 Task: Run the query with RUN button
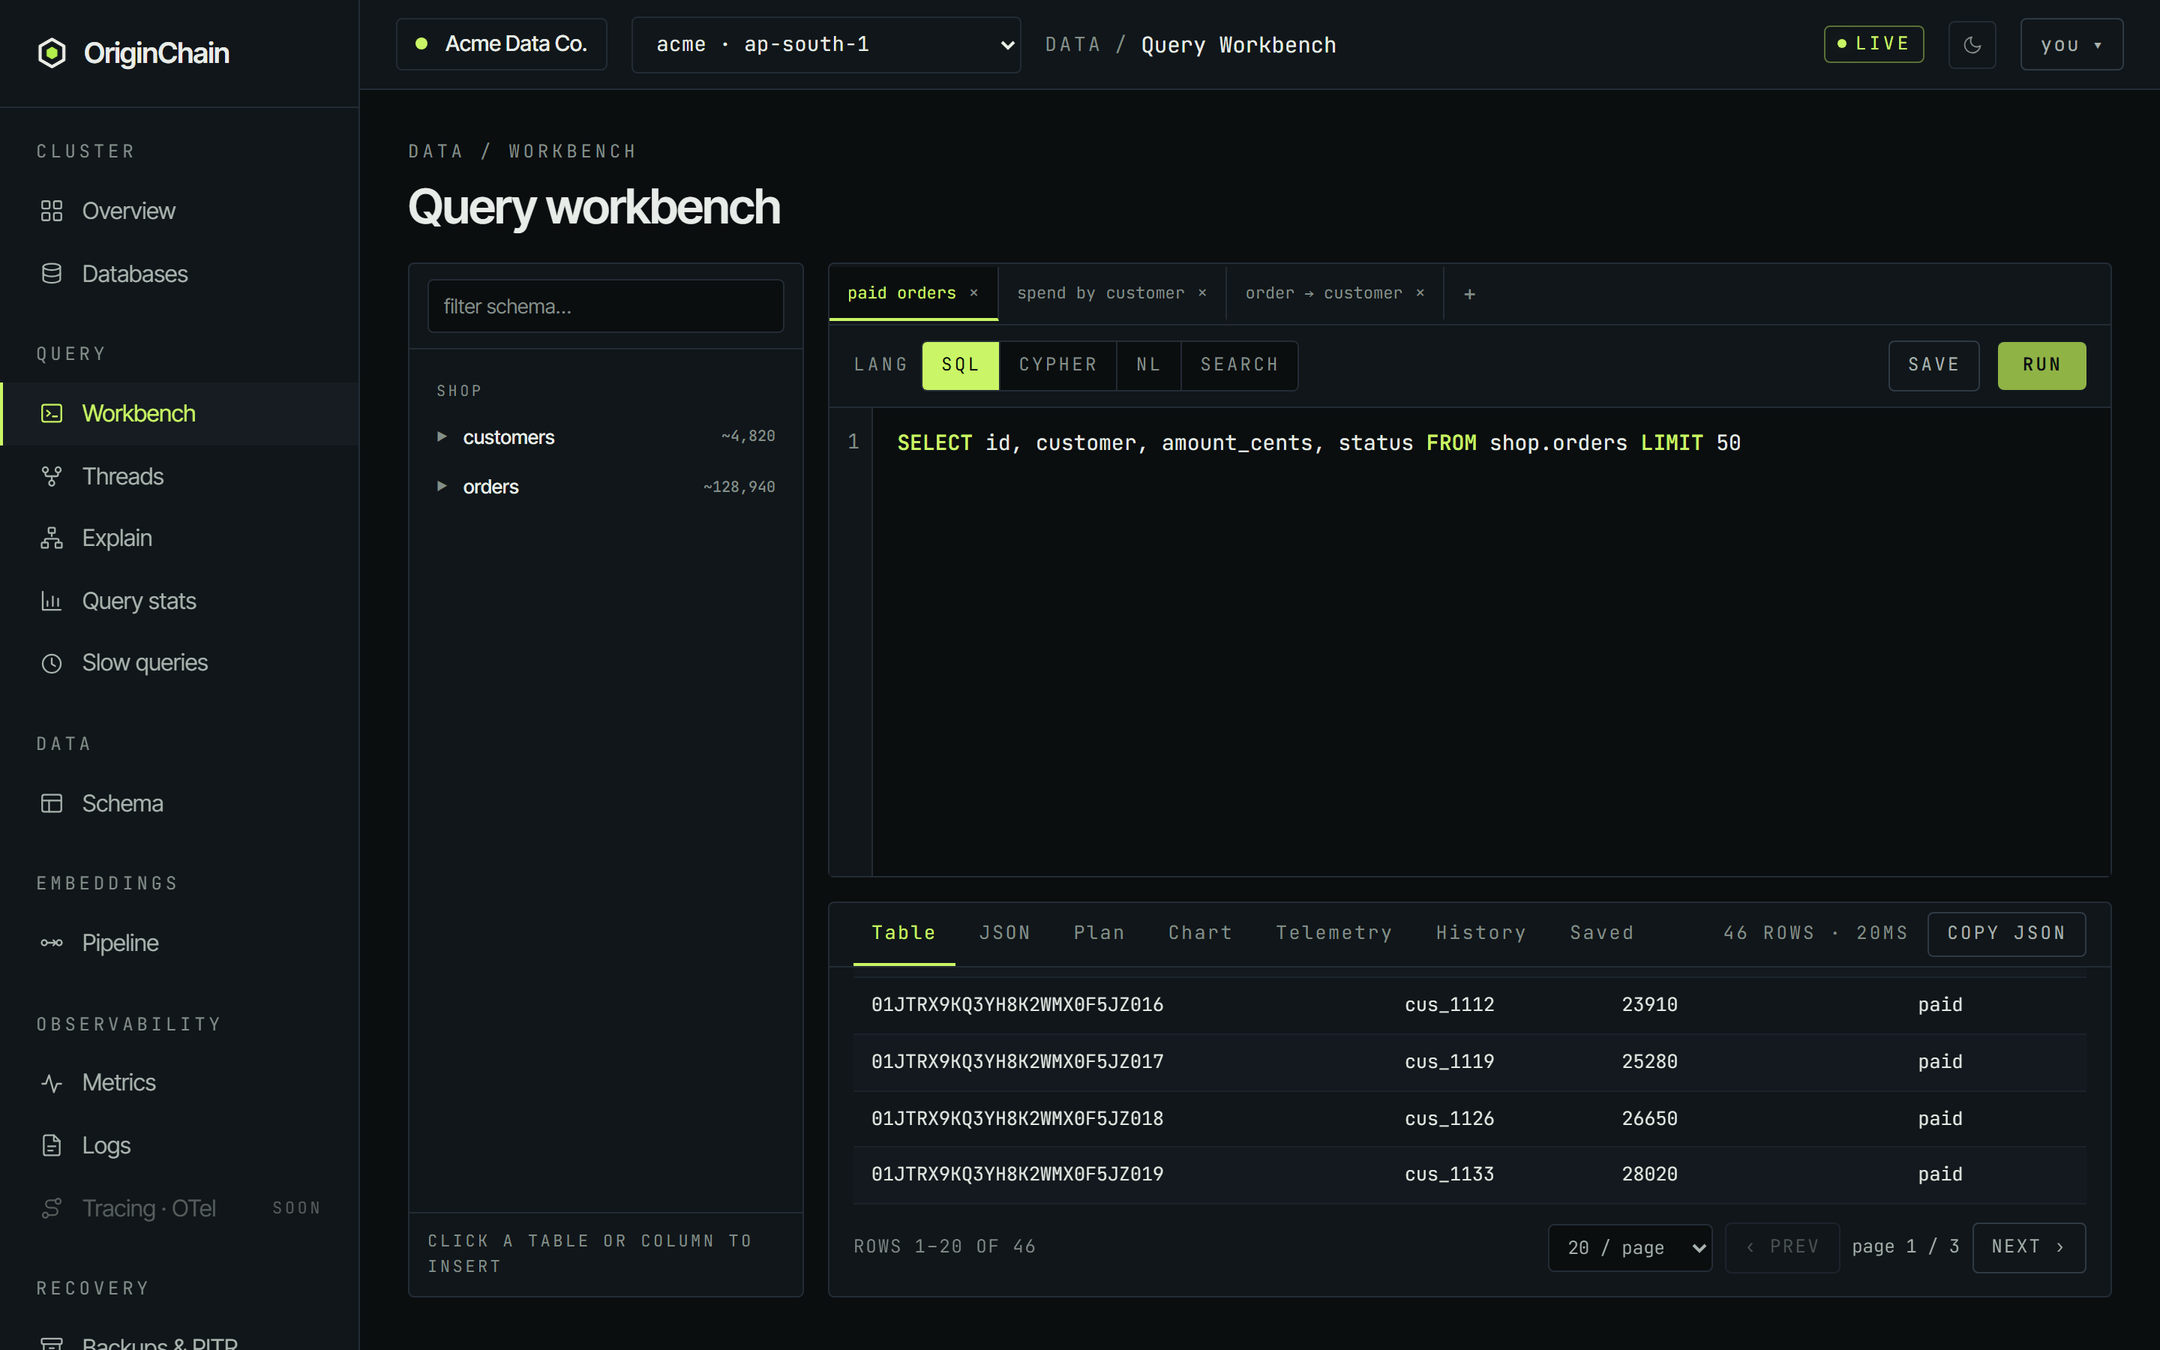pyautogui.click(x=2041, y=365)
